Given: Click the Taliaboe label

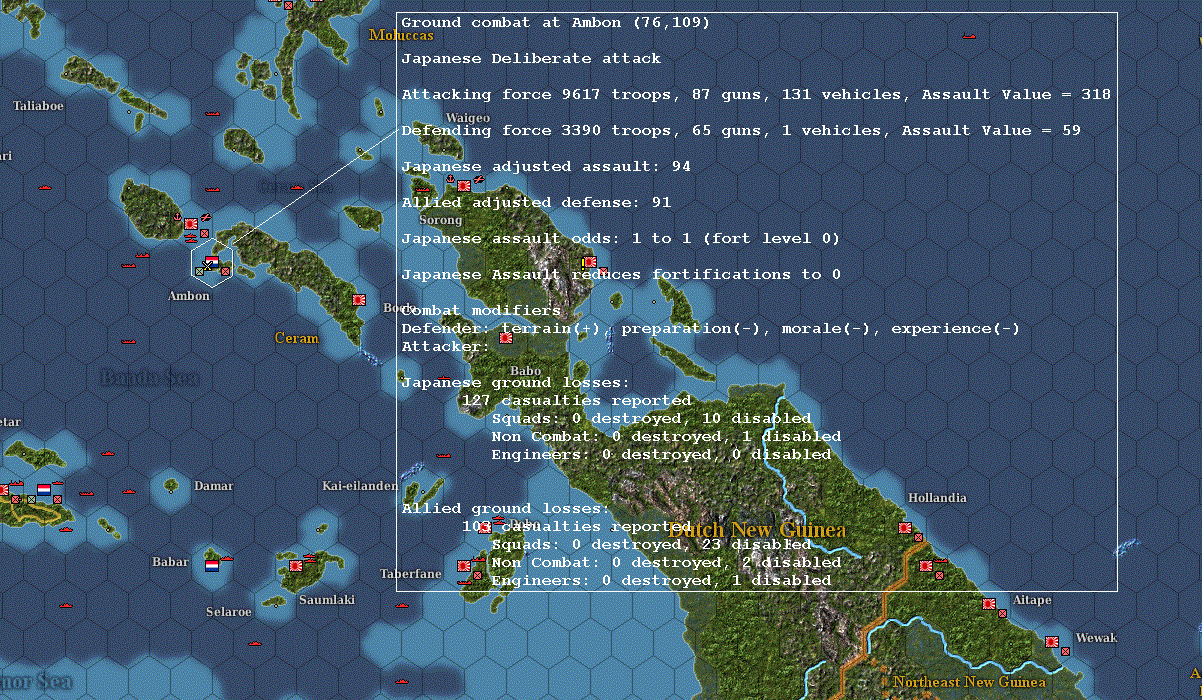Looking at the screenshot, I should tap(38, 105).
